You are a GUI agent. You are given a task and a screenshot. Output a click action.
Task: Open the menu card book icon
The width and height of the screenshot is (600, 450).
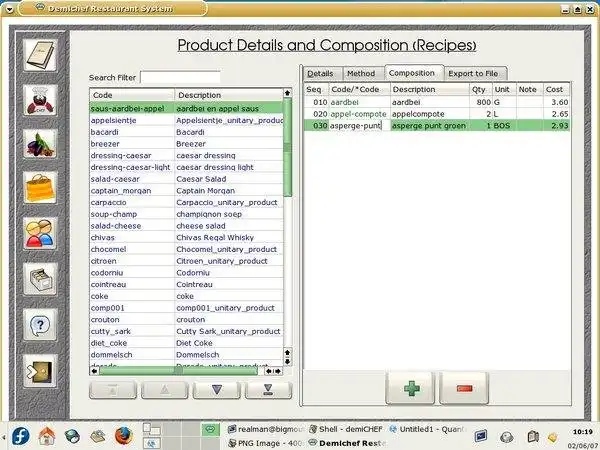(x=40, y=56)
